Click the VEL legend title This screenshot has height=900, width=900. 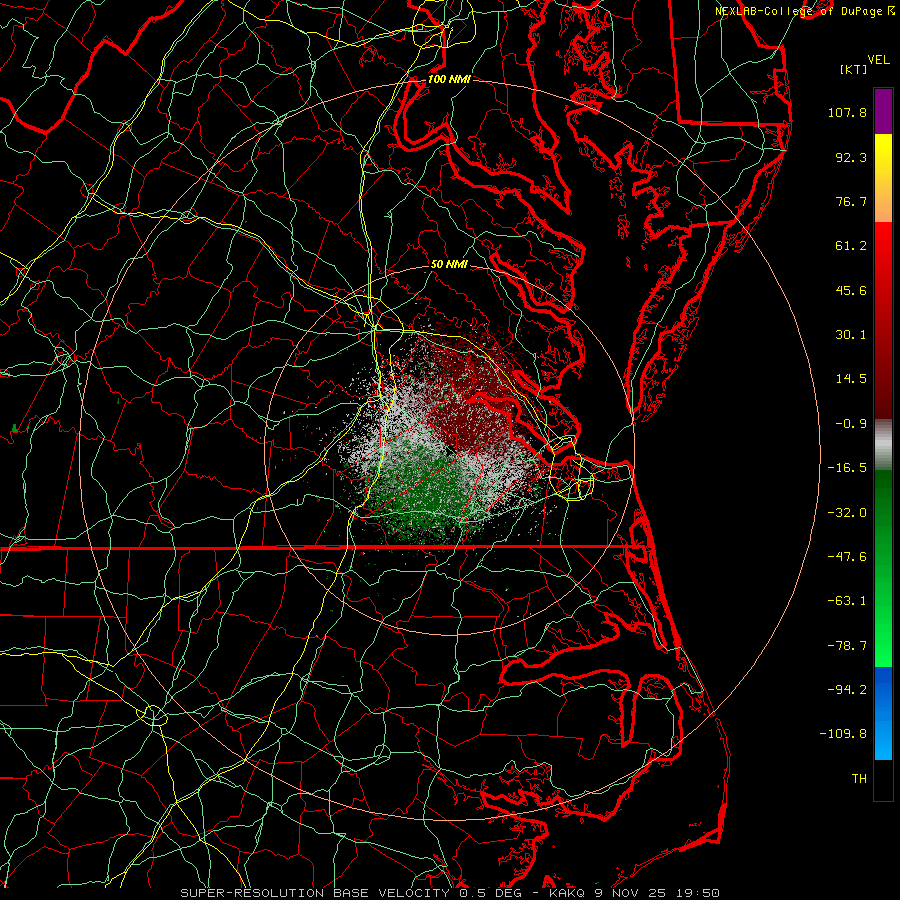point(878,60)
